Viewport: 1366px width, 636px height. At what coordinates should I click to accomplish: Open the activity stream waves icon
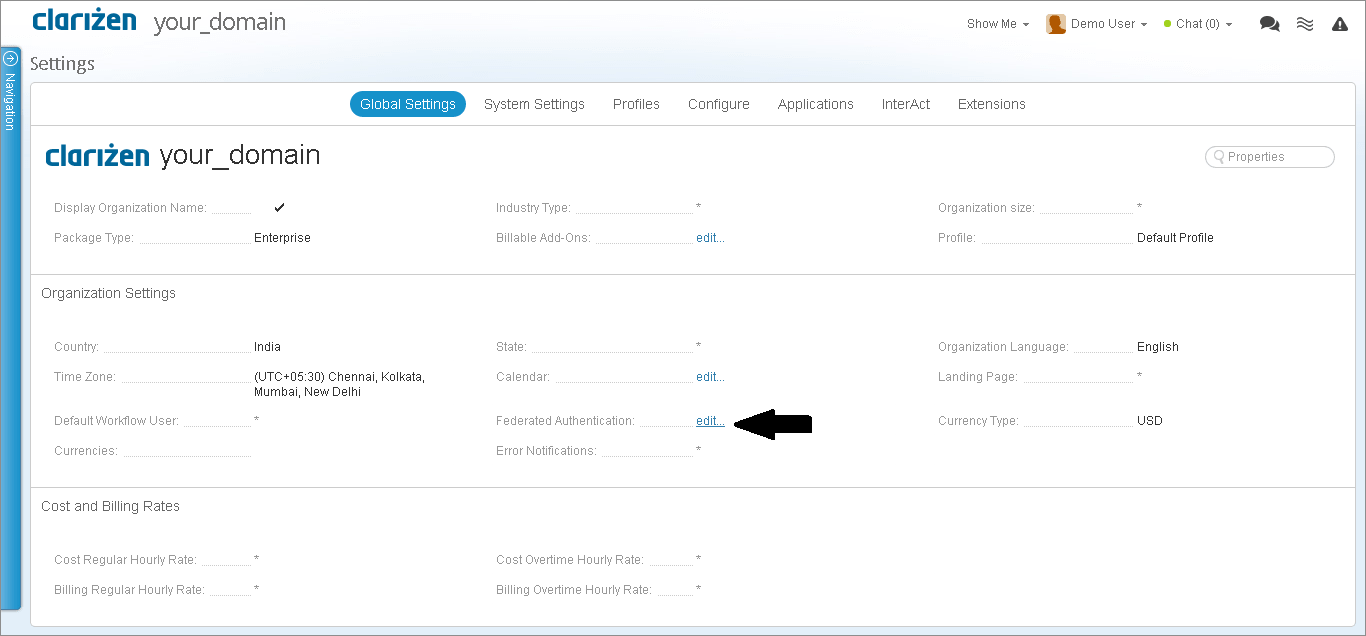(x=1305, y=24)
